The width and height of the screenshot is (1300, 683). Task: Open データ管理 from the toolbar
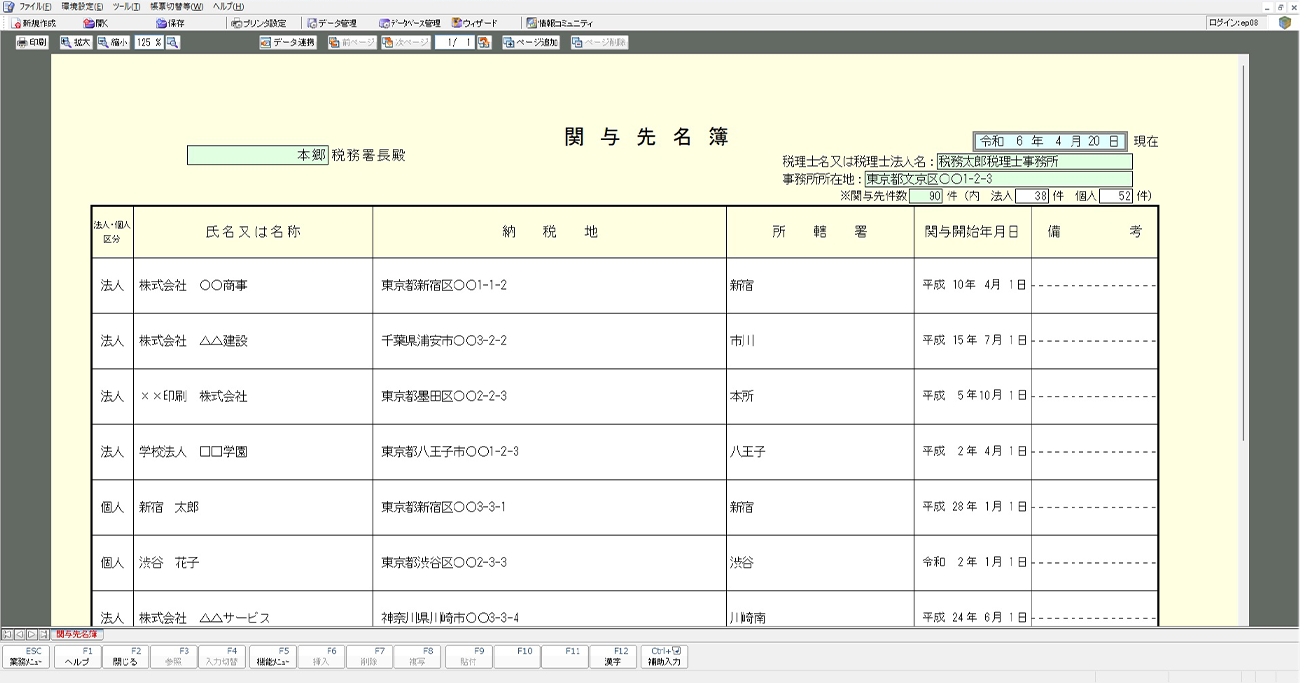point(332,23)
